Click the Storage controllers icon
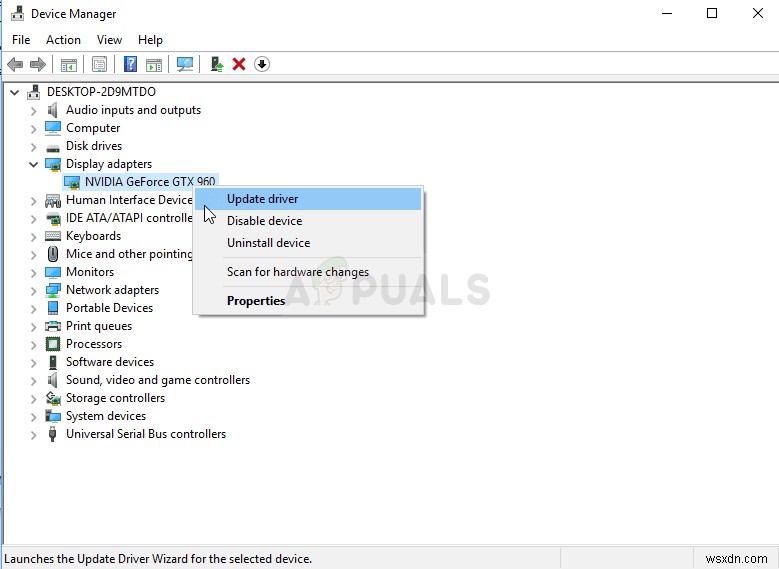Viewport: 779px width, 569px height. point(53,398)
